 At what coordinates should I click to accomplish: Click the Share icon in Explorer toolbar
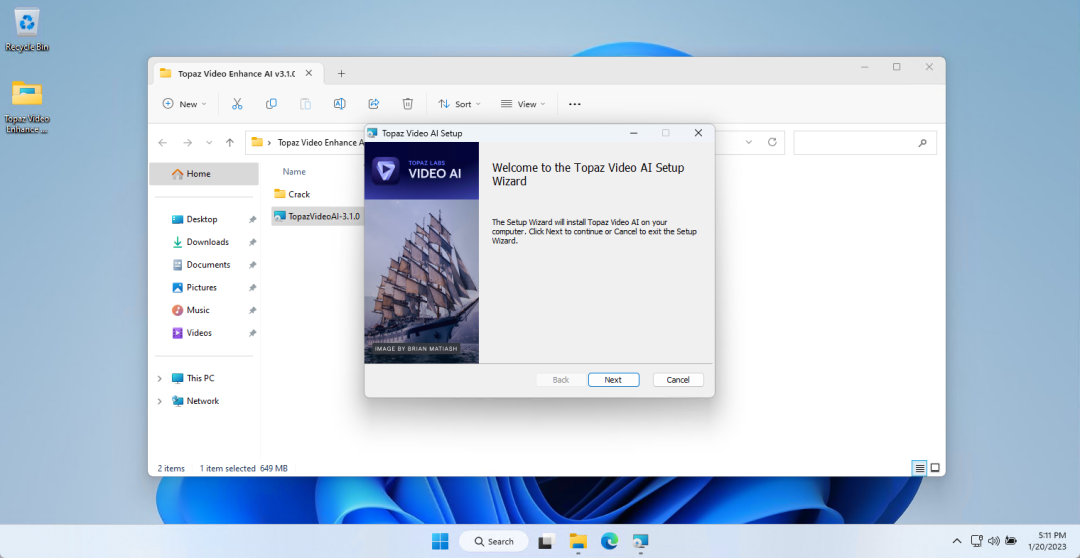pos(374,104)
